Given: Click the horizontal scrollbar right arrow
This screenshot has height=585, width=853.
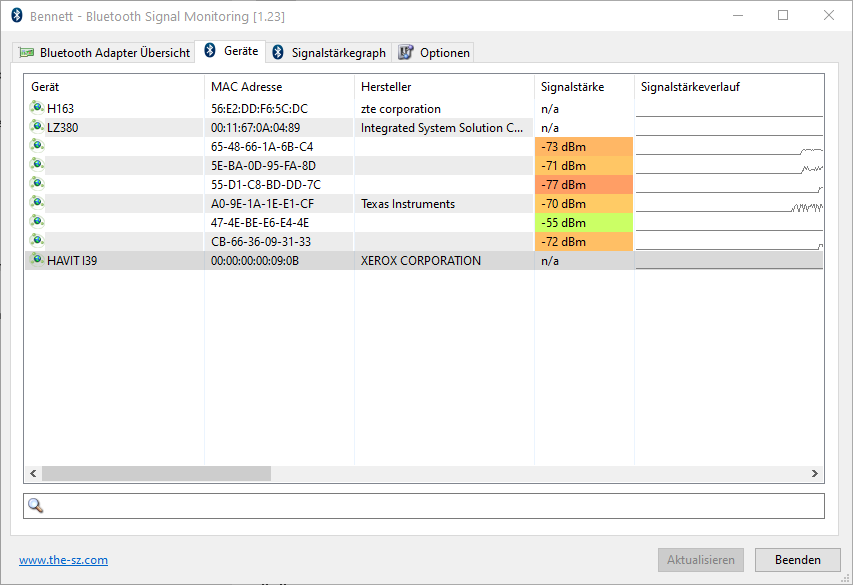Looking at the screenshot, I should (x=814, y=473).
